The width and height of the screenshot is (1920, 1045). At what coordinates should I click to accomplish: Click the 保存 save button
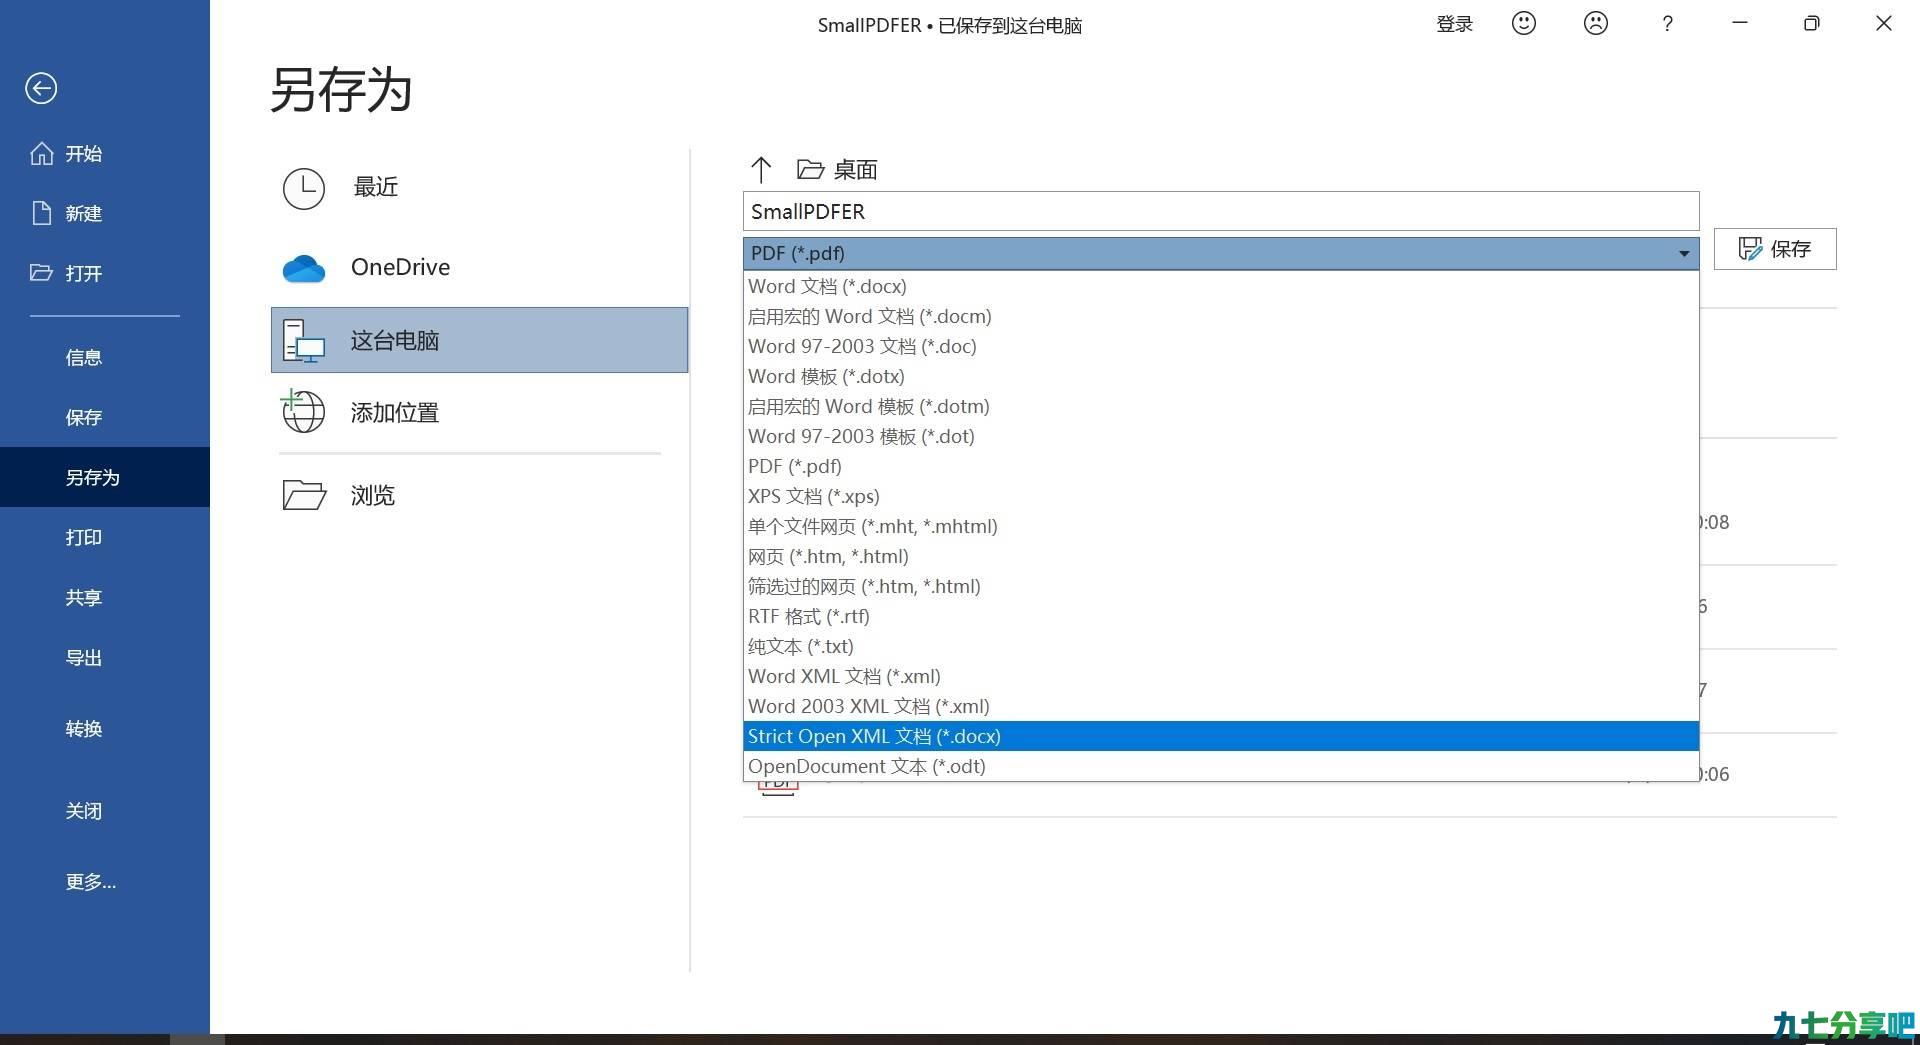coord(1775,249)
